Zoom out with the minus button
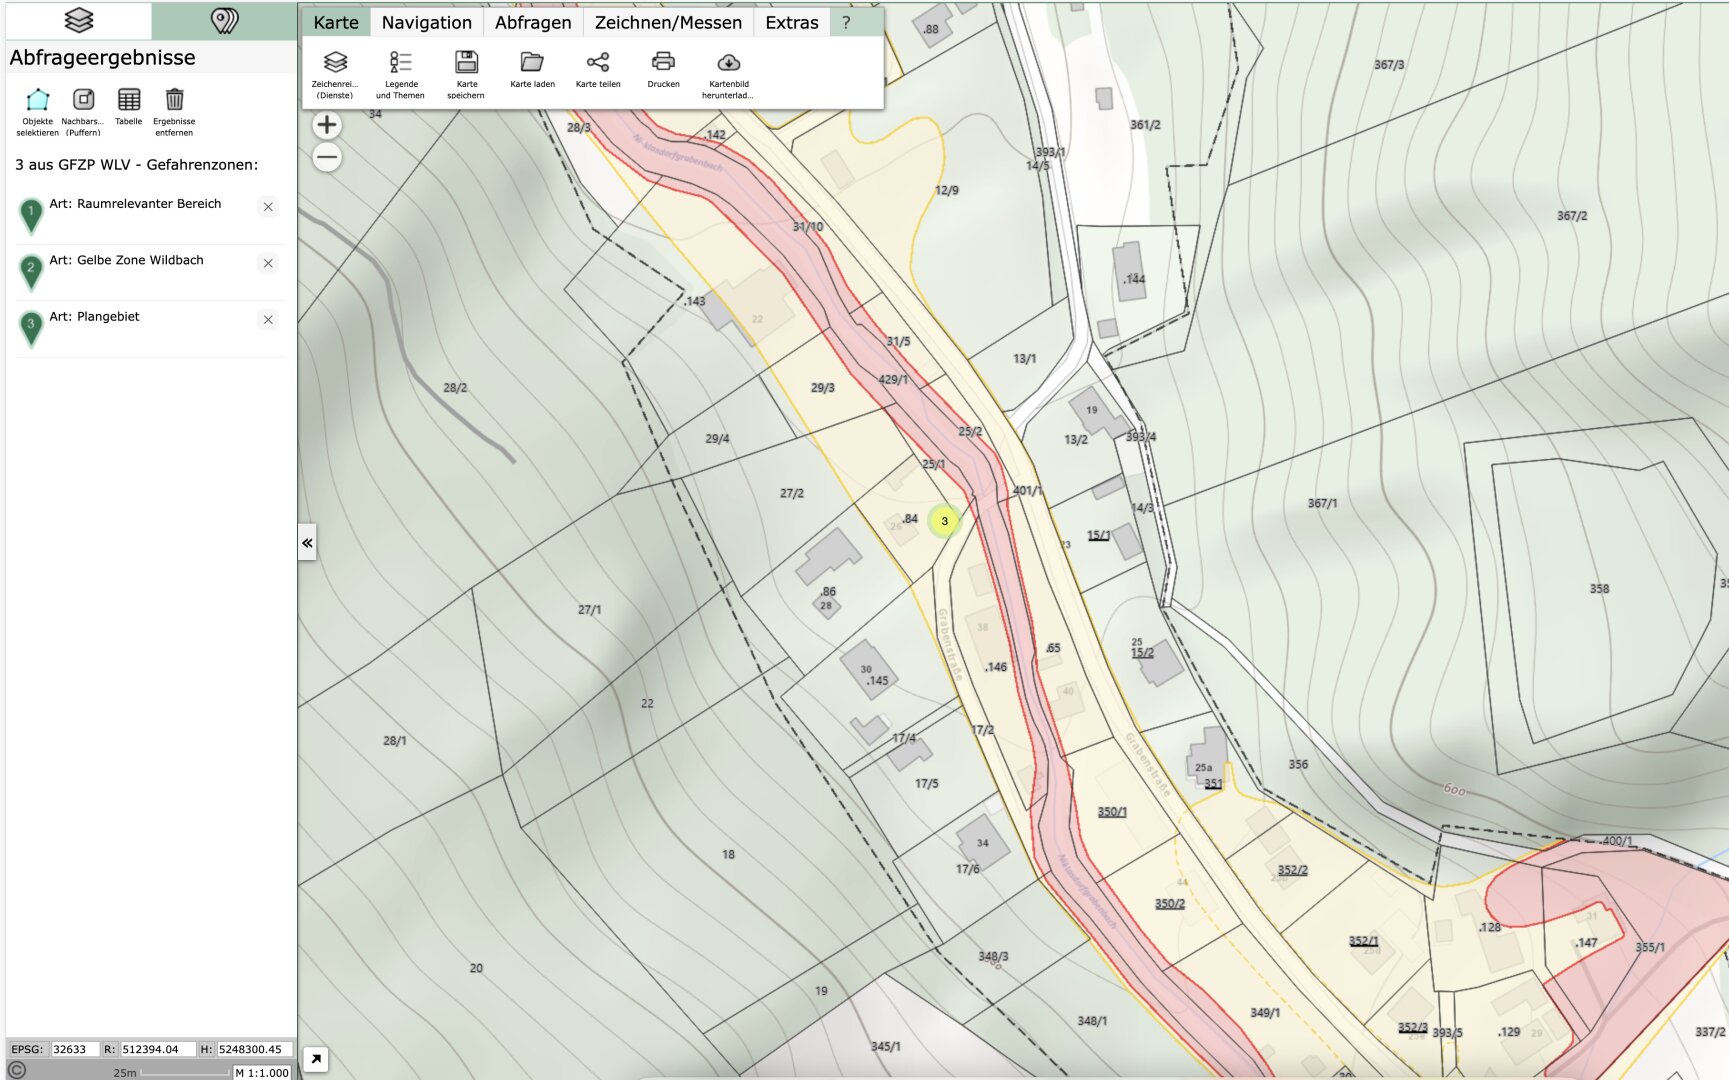 pos(327,157)
